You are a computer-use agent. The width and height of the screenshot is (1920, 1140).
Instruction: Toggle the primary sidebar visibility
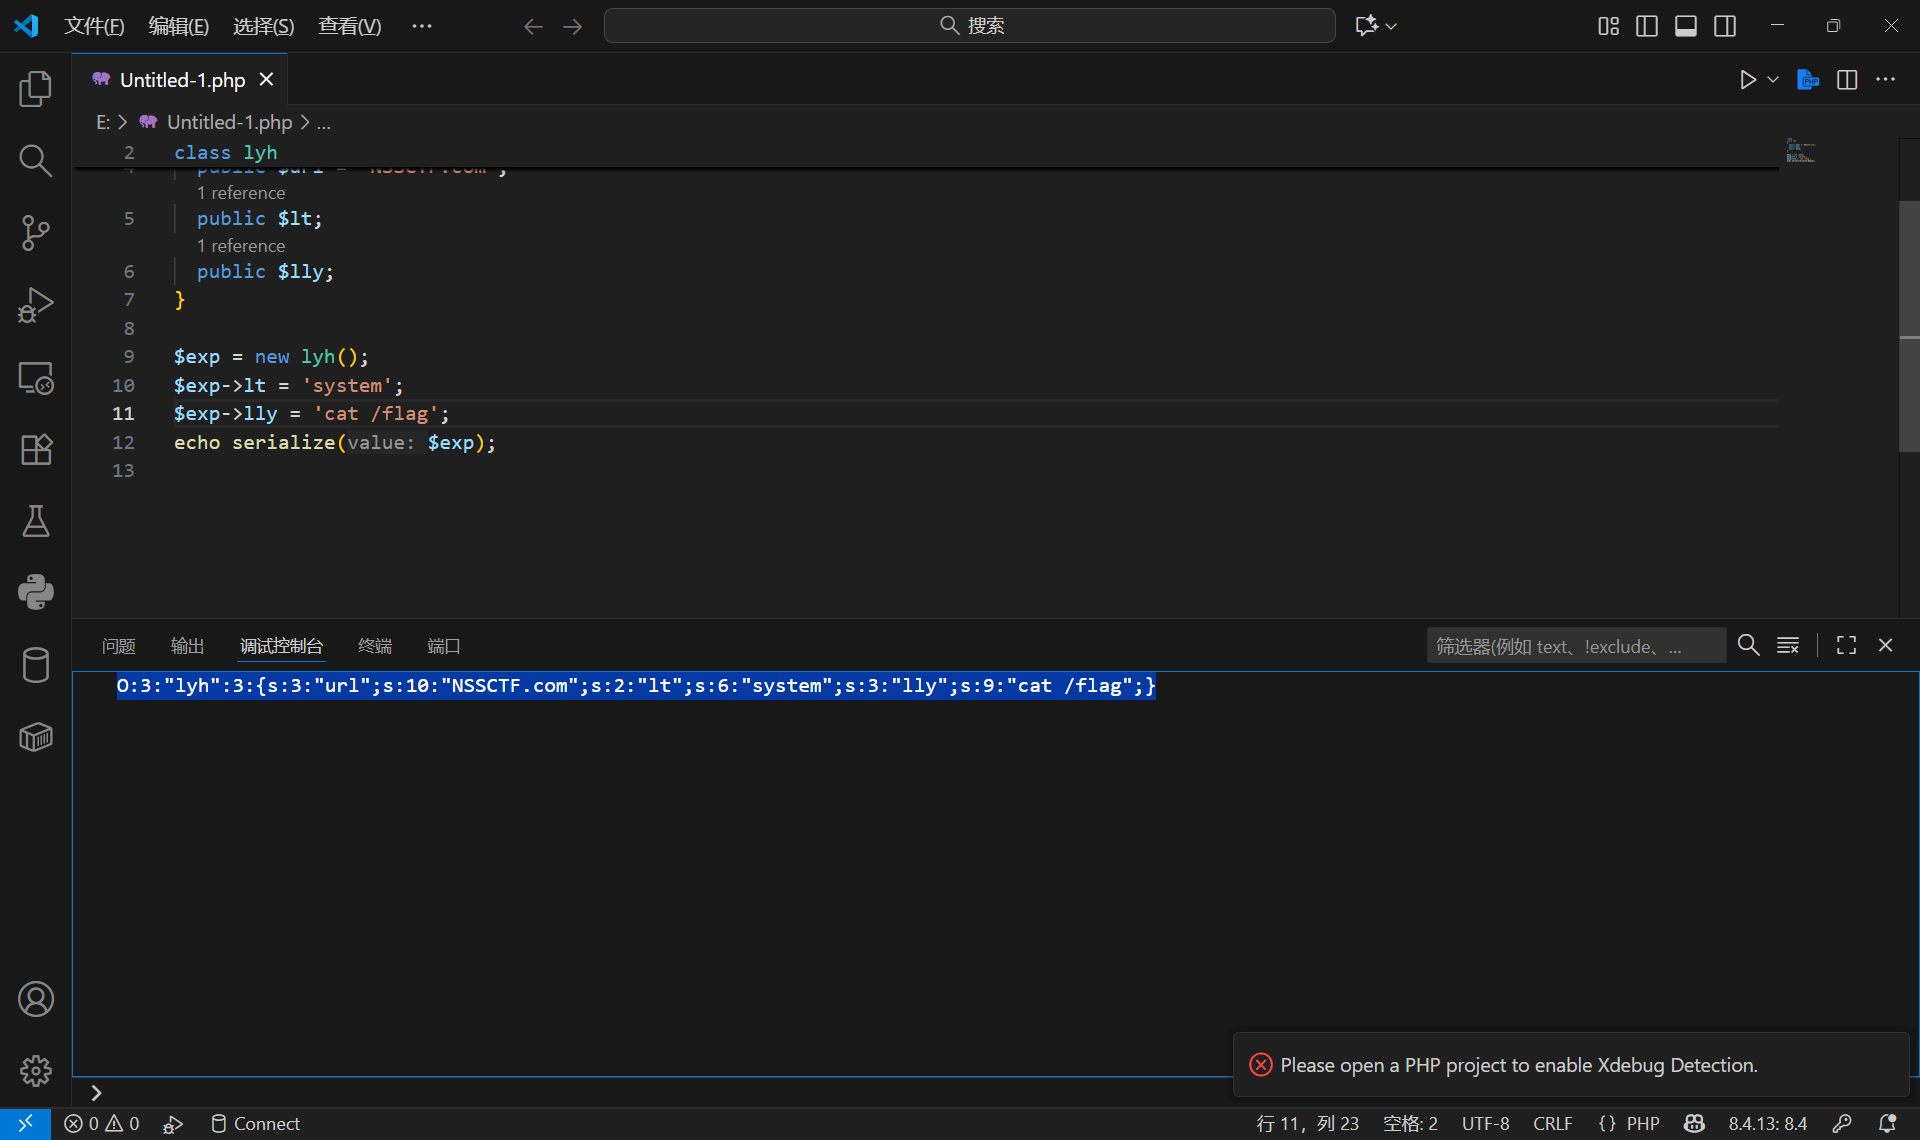click(1646, 26)
